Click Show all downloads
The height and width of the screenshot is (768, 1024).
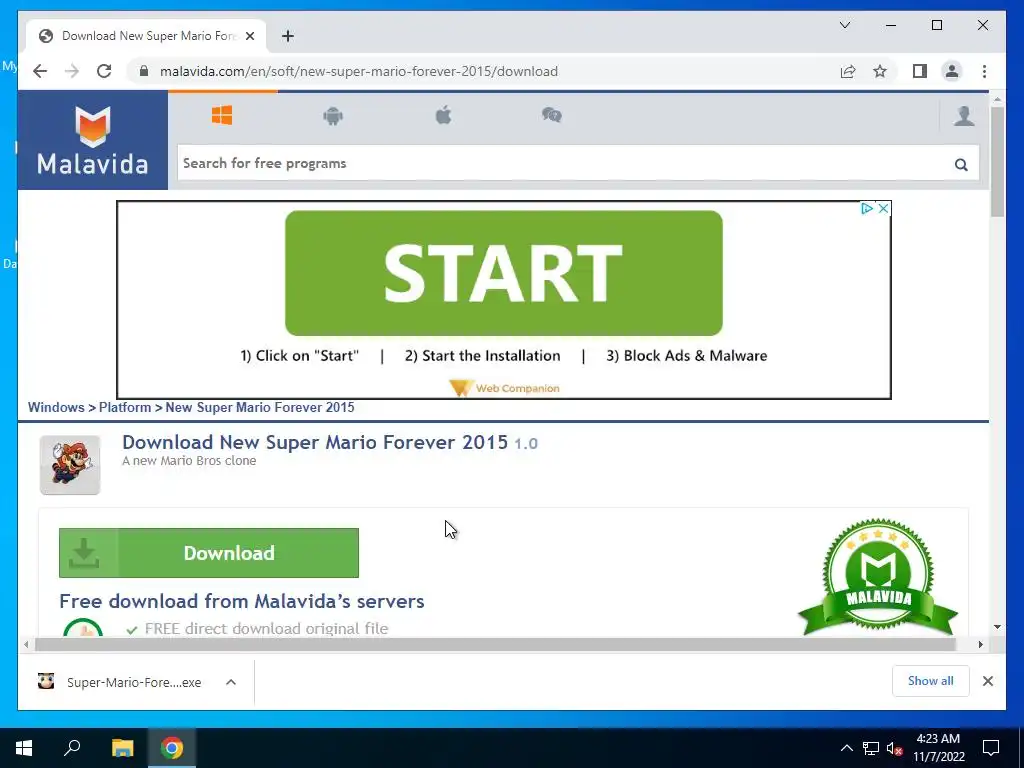point(931,681)
